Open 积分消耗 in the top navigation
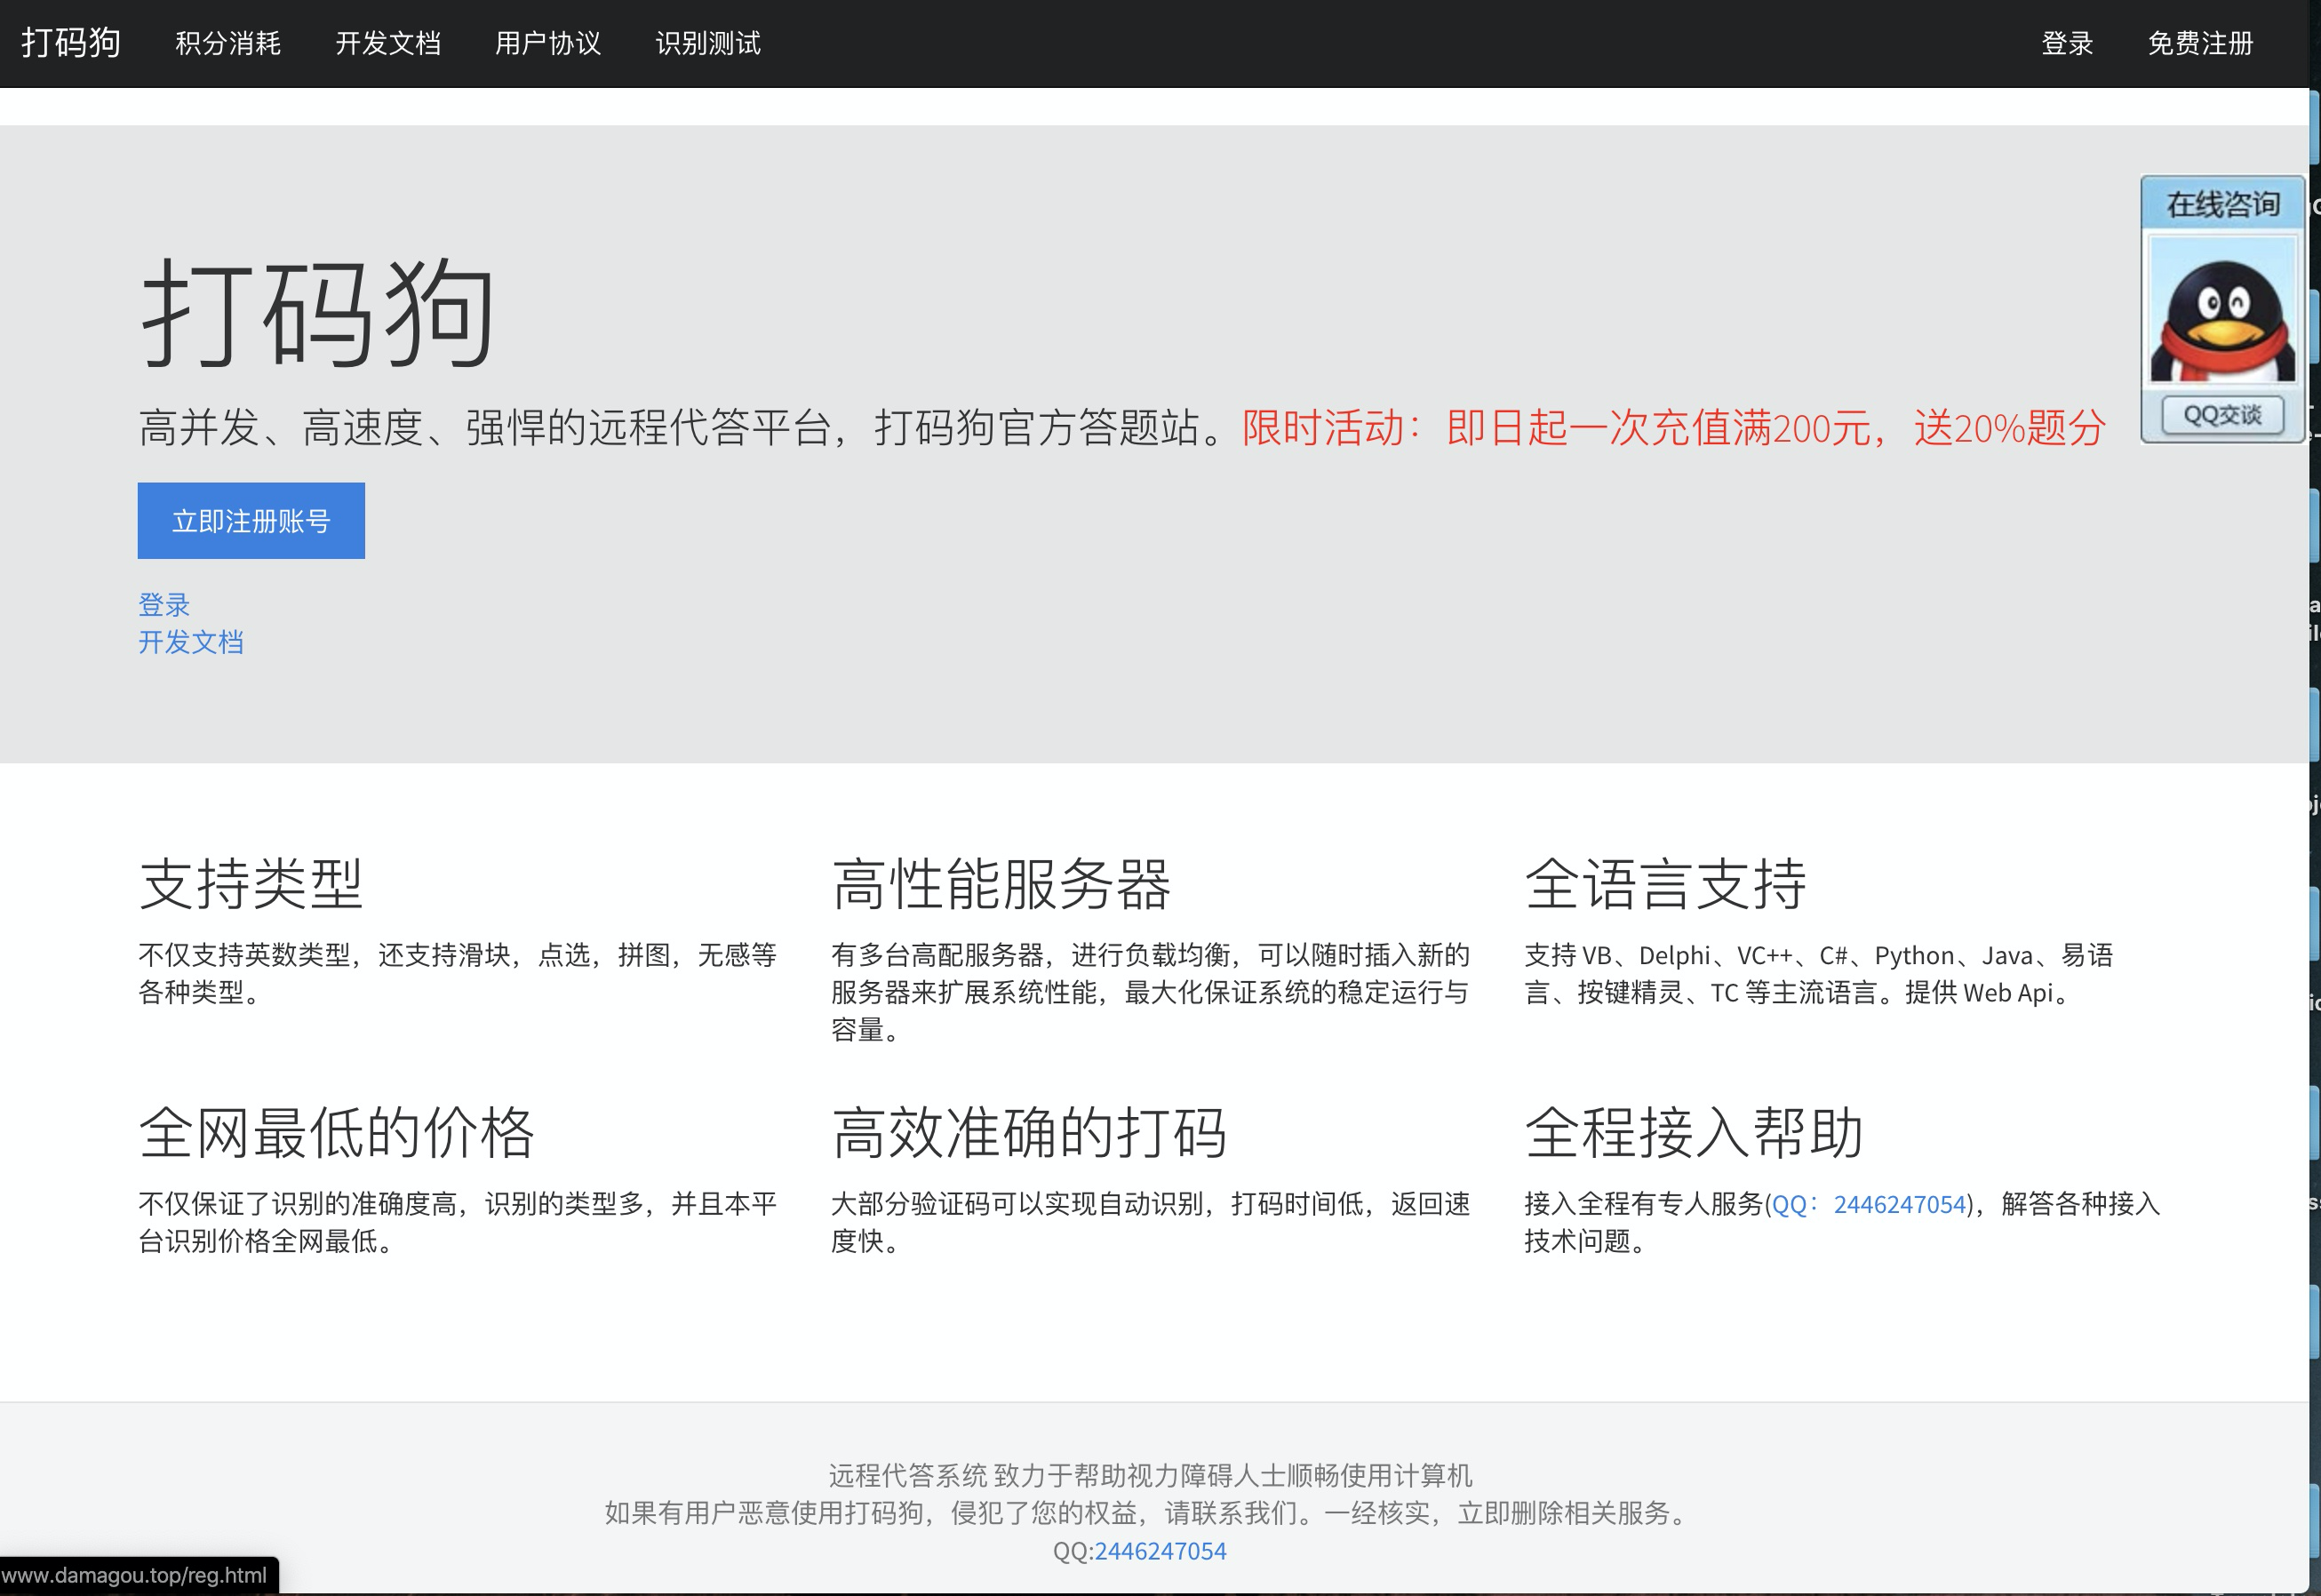This screenshot has height=1596, width=2321. tap(228, 43)
